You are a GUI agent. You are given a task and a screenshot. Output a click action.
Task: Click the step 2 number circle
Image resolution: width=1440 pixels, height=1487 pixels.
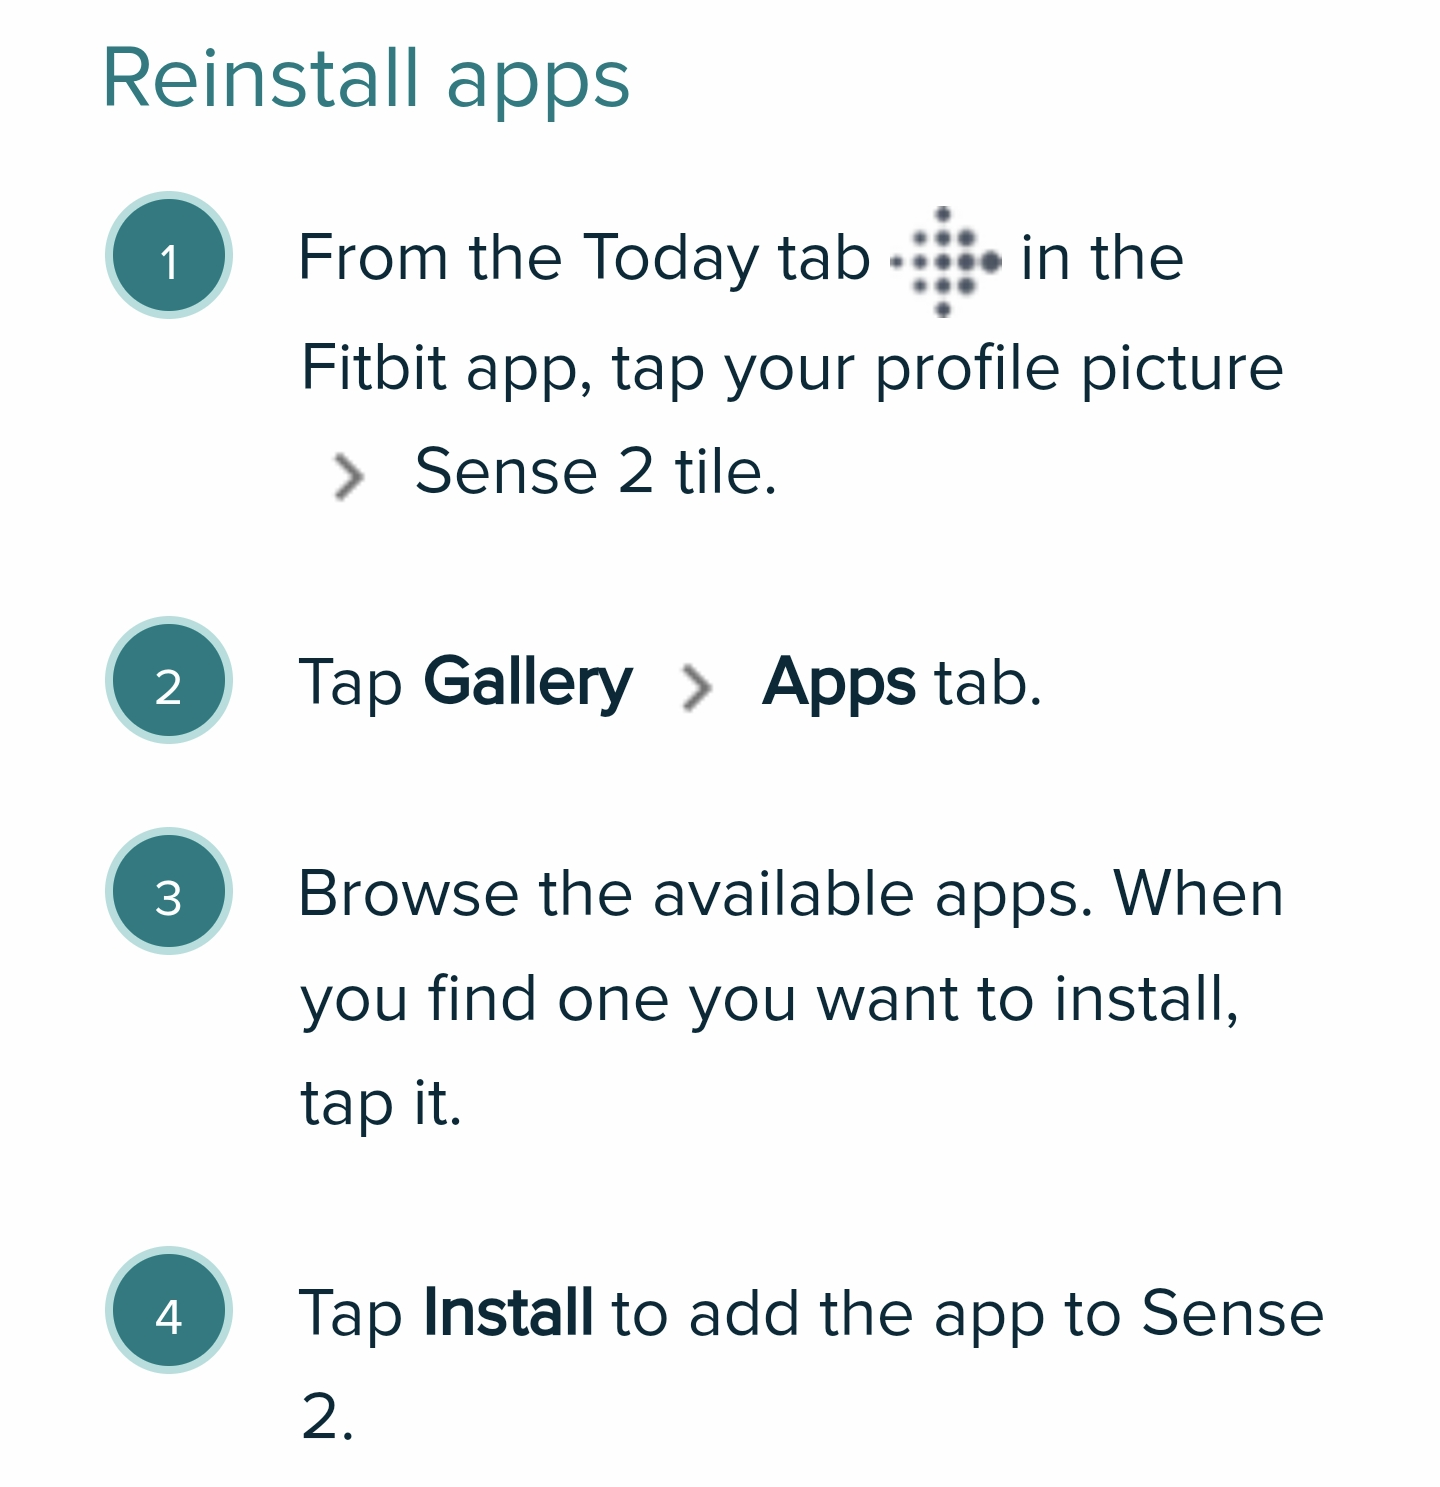click(x=169, y=680)
